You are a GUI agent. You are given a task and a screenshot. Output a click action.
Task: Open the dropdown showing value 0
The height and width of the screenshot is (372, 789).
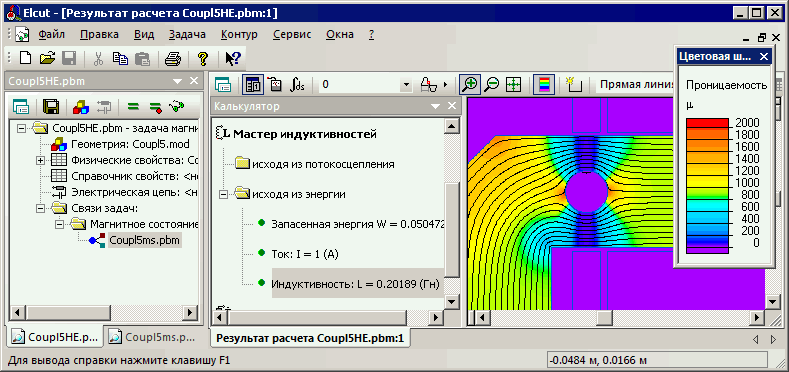[x=407, y=85]
